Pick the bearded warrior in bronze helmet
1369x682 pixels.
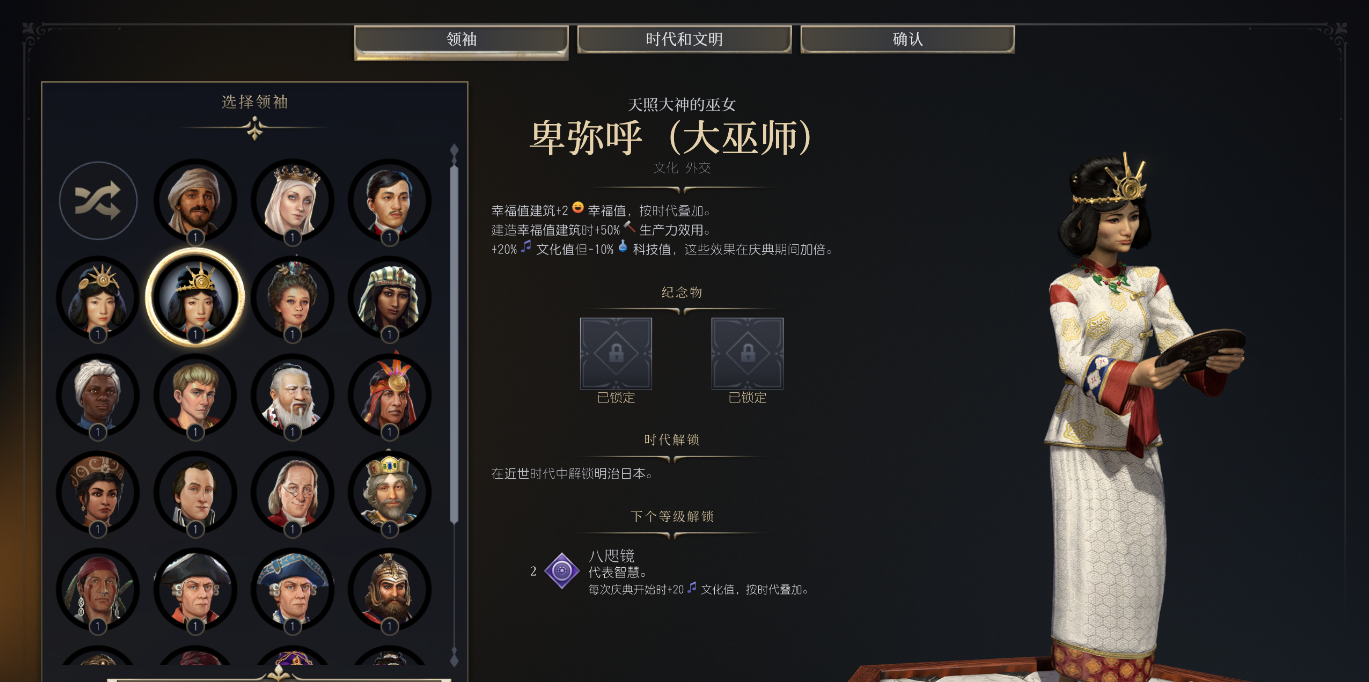pos(389,589)
